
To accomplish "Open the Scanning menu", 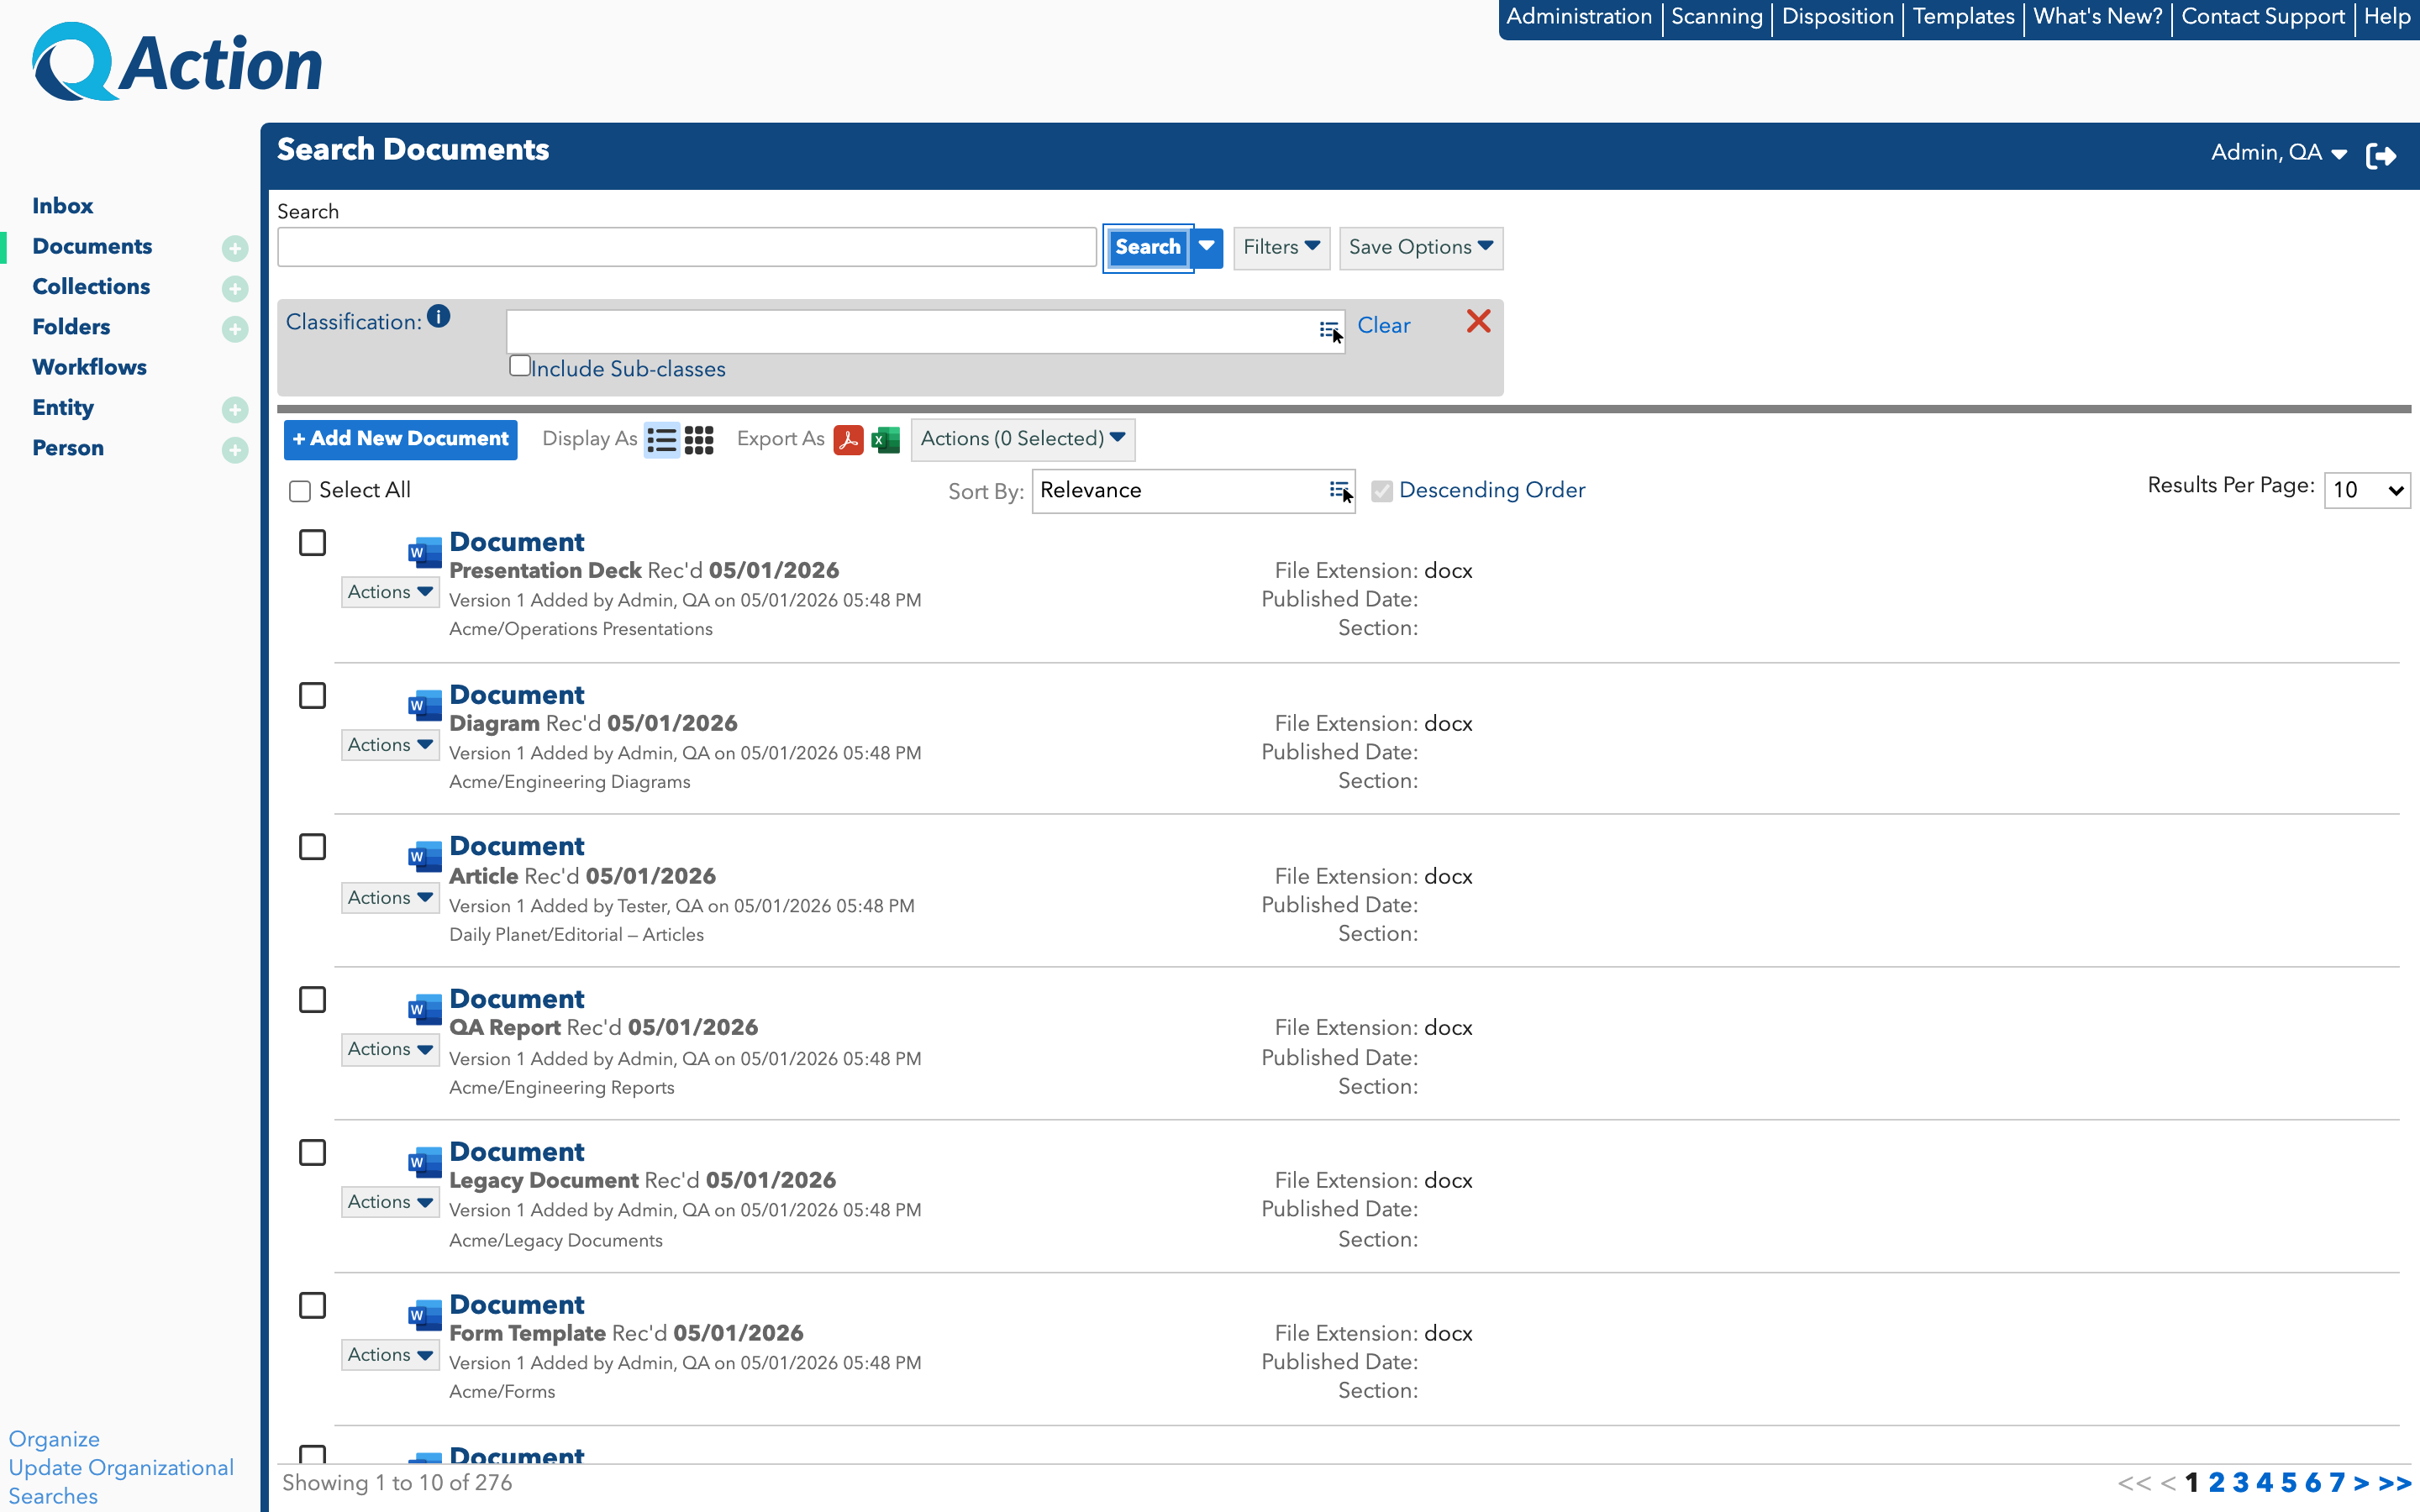I will pyautogui.click(x=1717, y=17).
